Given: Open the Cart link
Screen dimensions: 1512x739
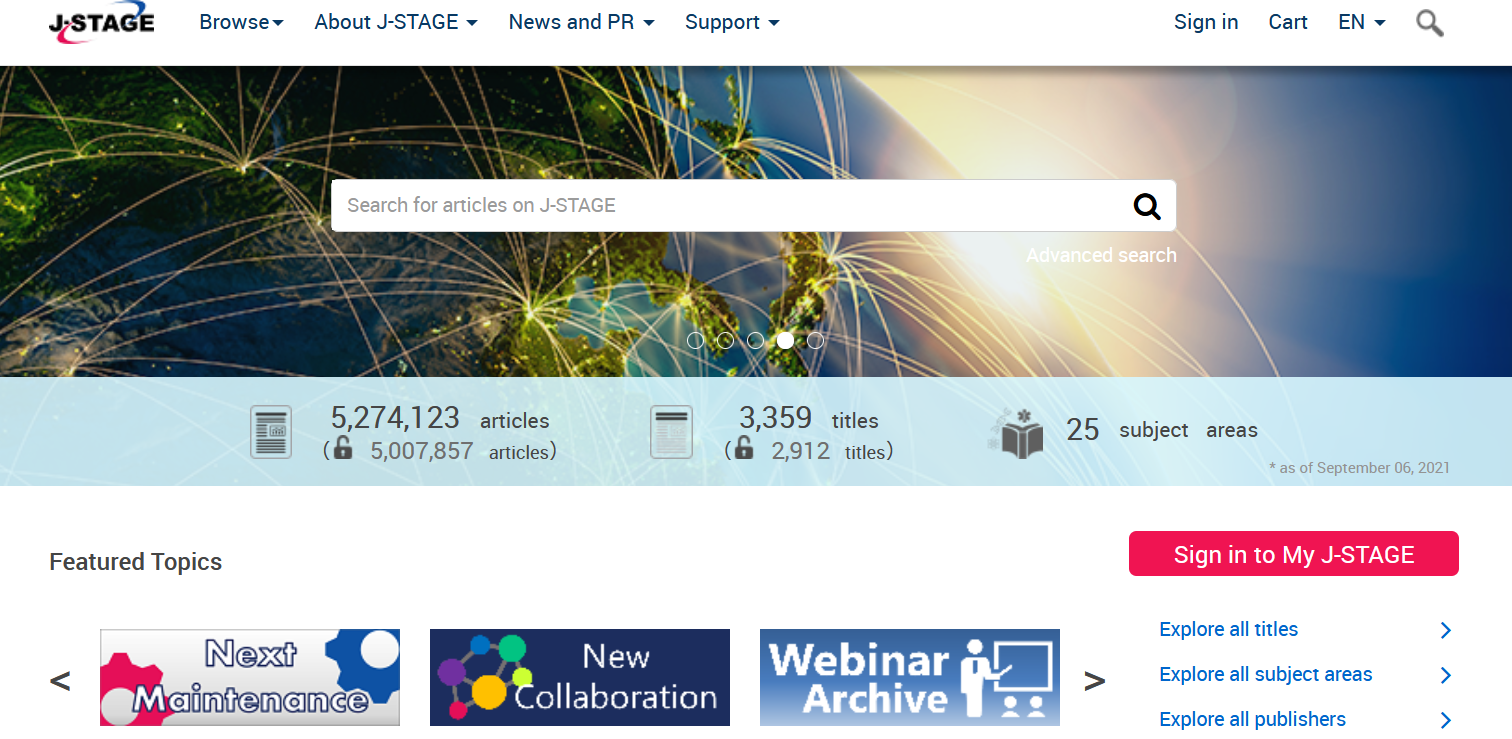Looking at the screenshot, I should (1288, 22).
